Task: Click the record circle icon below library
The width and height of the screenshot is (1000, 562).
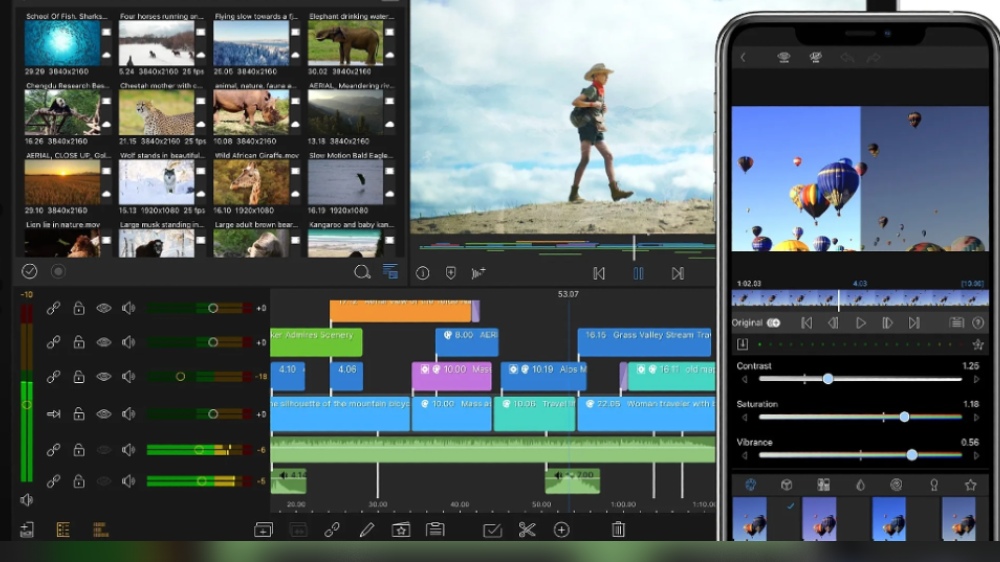Action: tap(58, 271)
